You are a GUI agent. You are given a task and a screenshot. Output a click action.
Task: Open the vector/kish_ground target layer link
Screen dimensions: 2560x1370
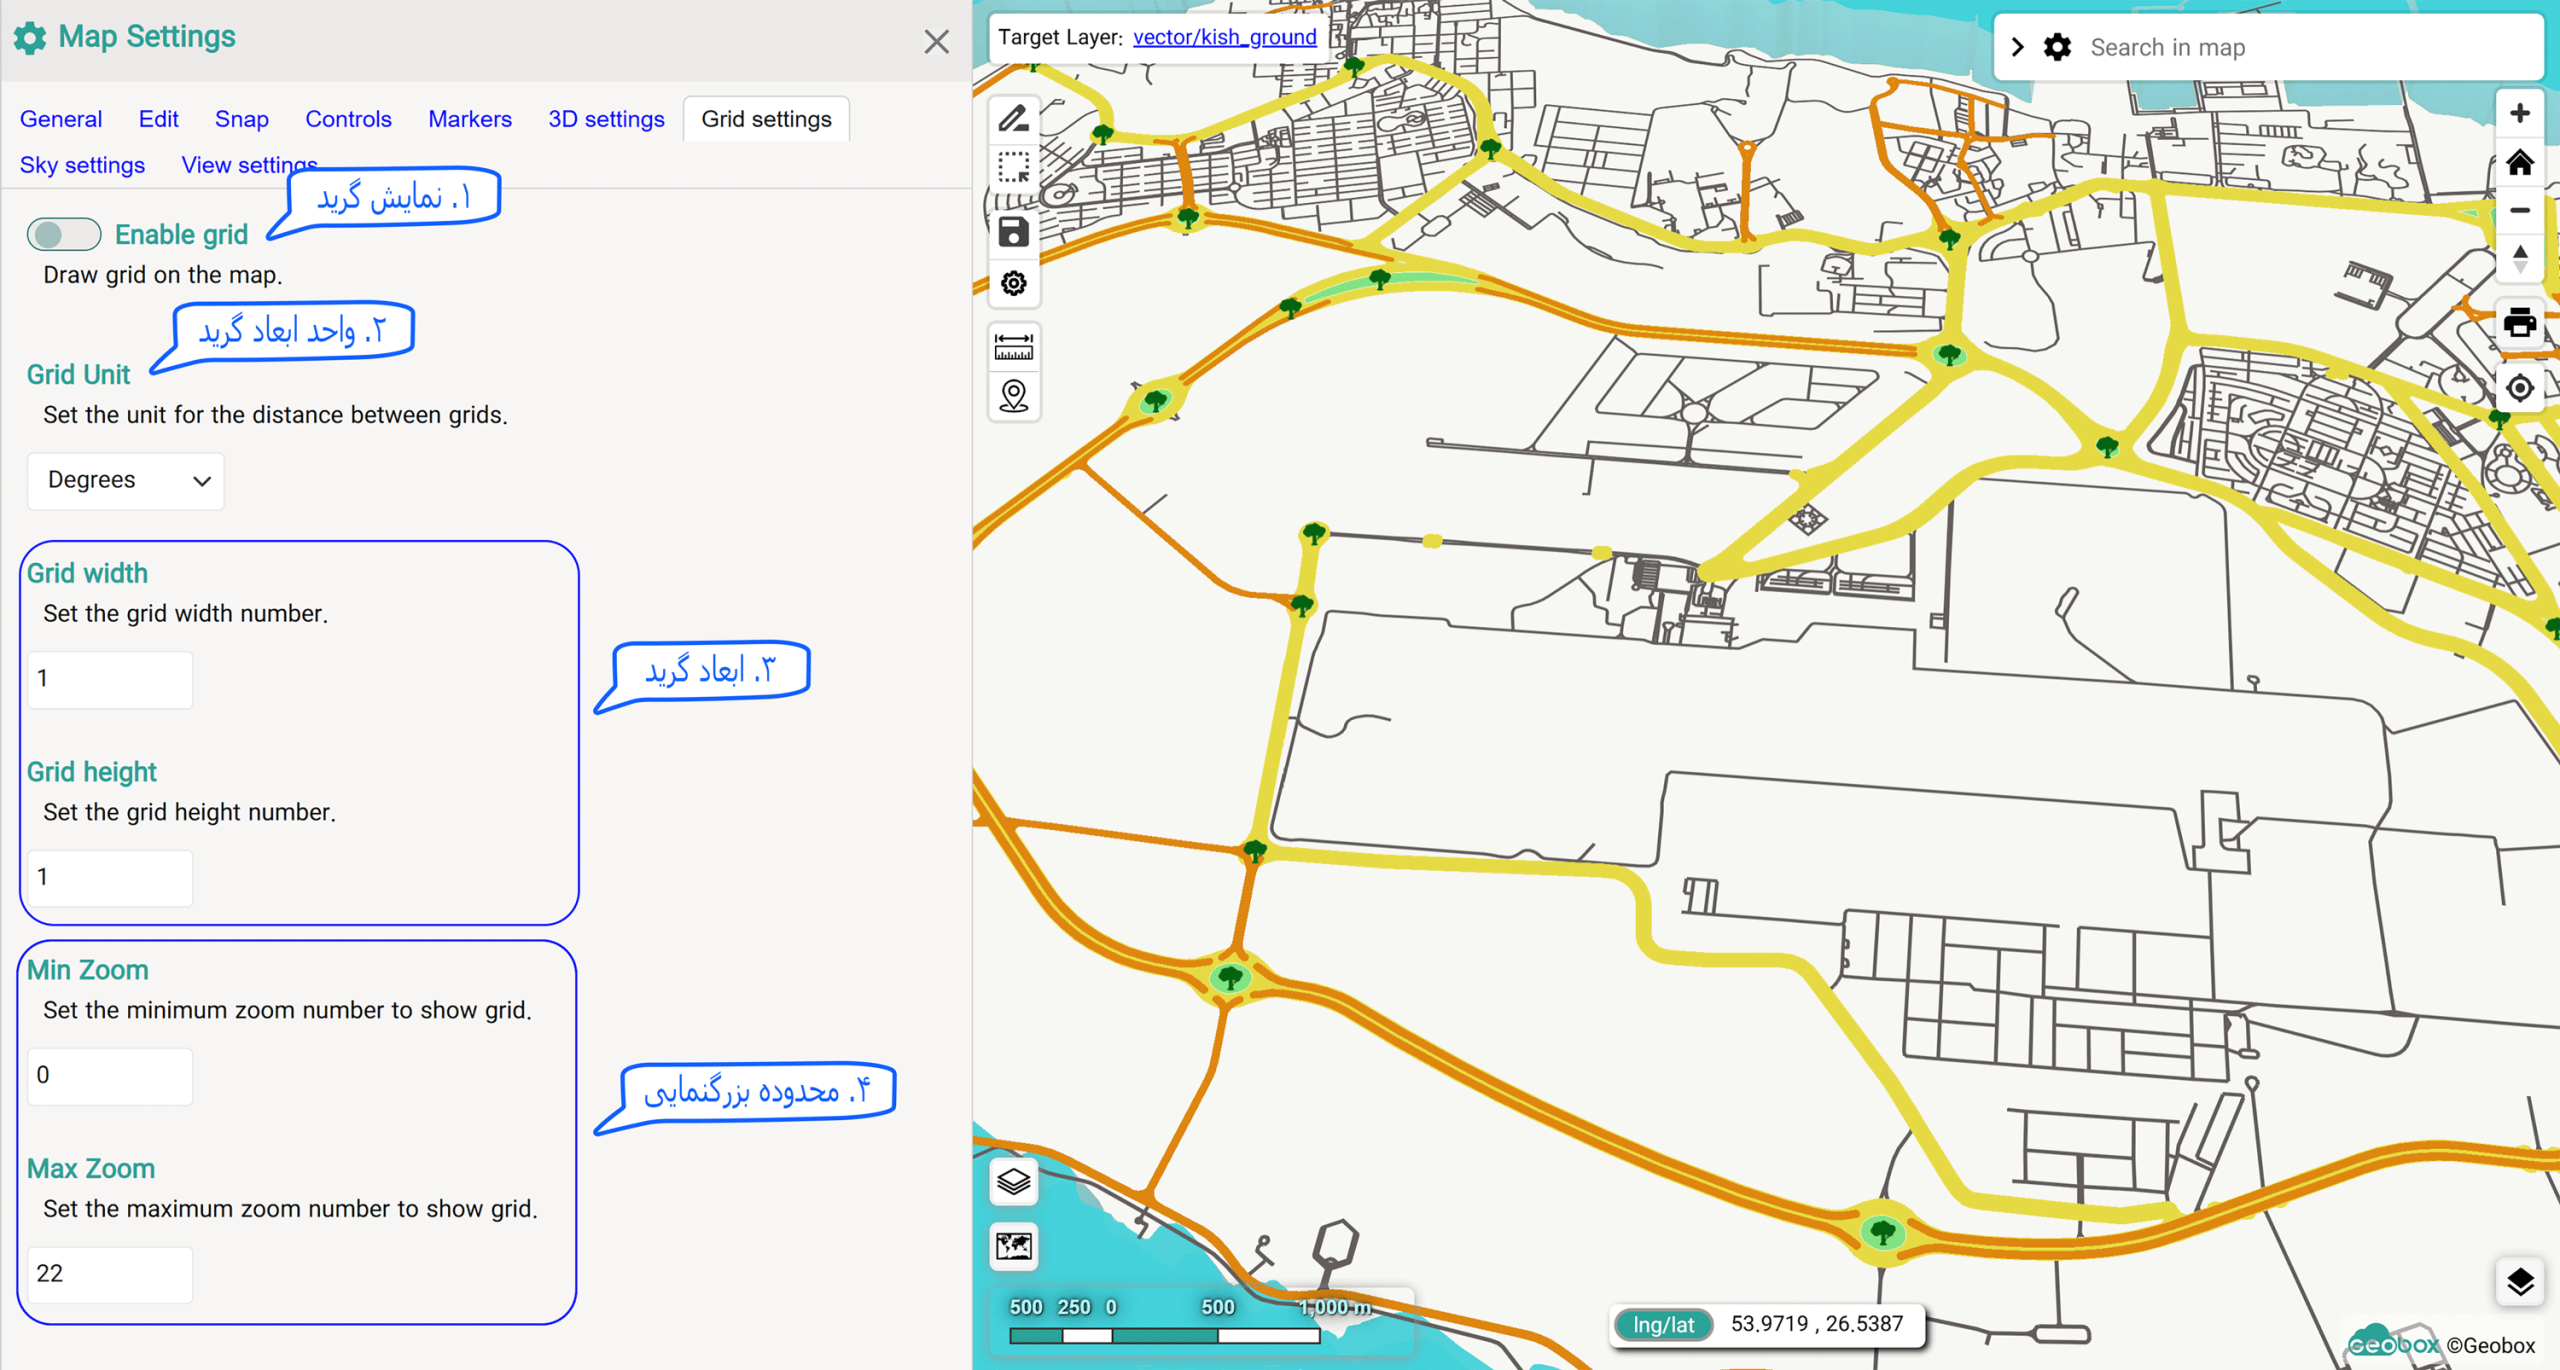point(1224,37)
